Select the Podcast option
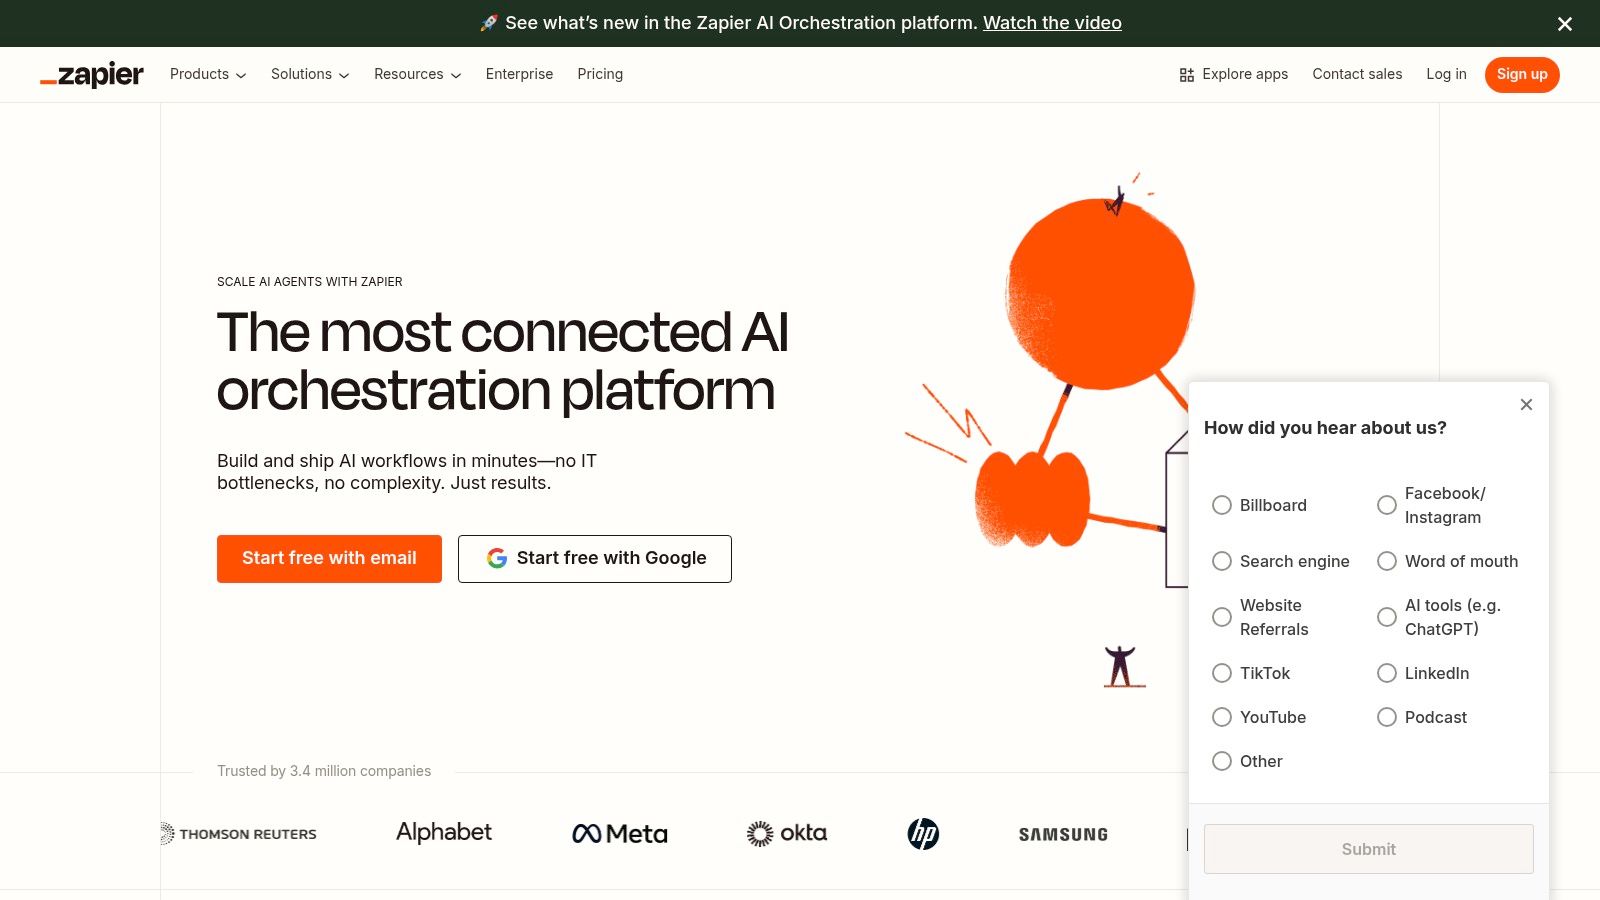This screenshot has height=900, width=1600. [x=1387, y=717]
